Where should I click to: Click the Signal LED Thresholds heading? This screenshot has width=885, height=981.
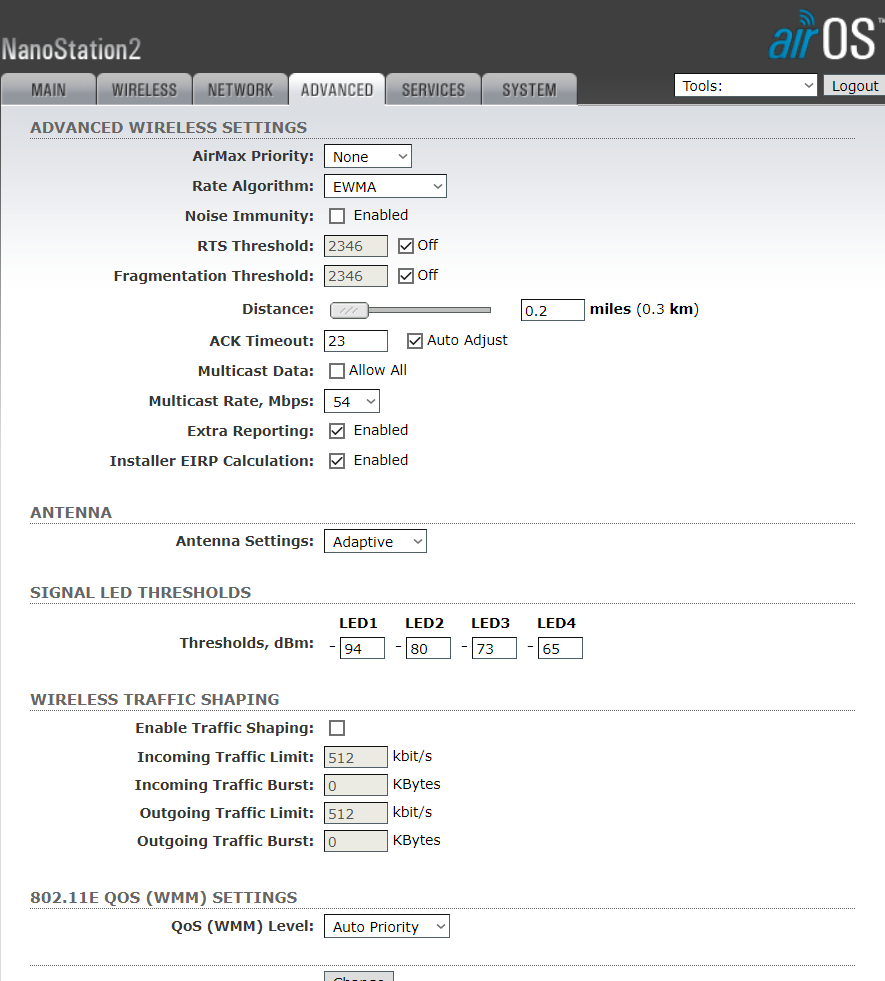point(141,593)
